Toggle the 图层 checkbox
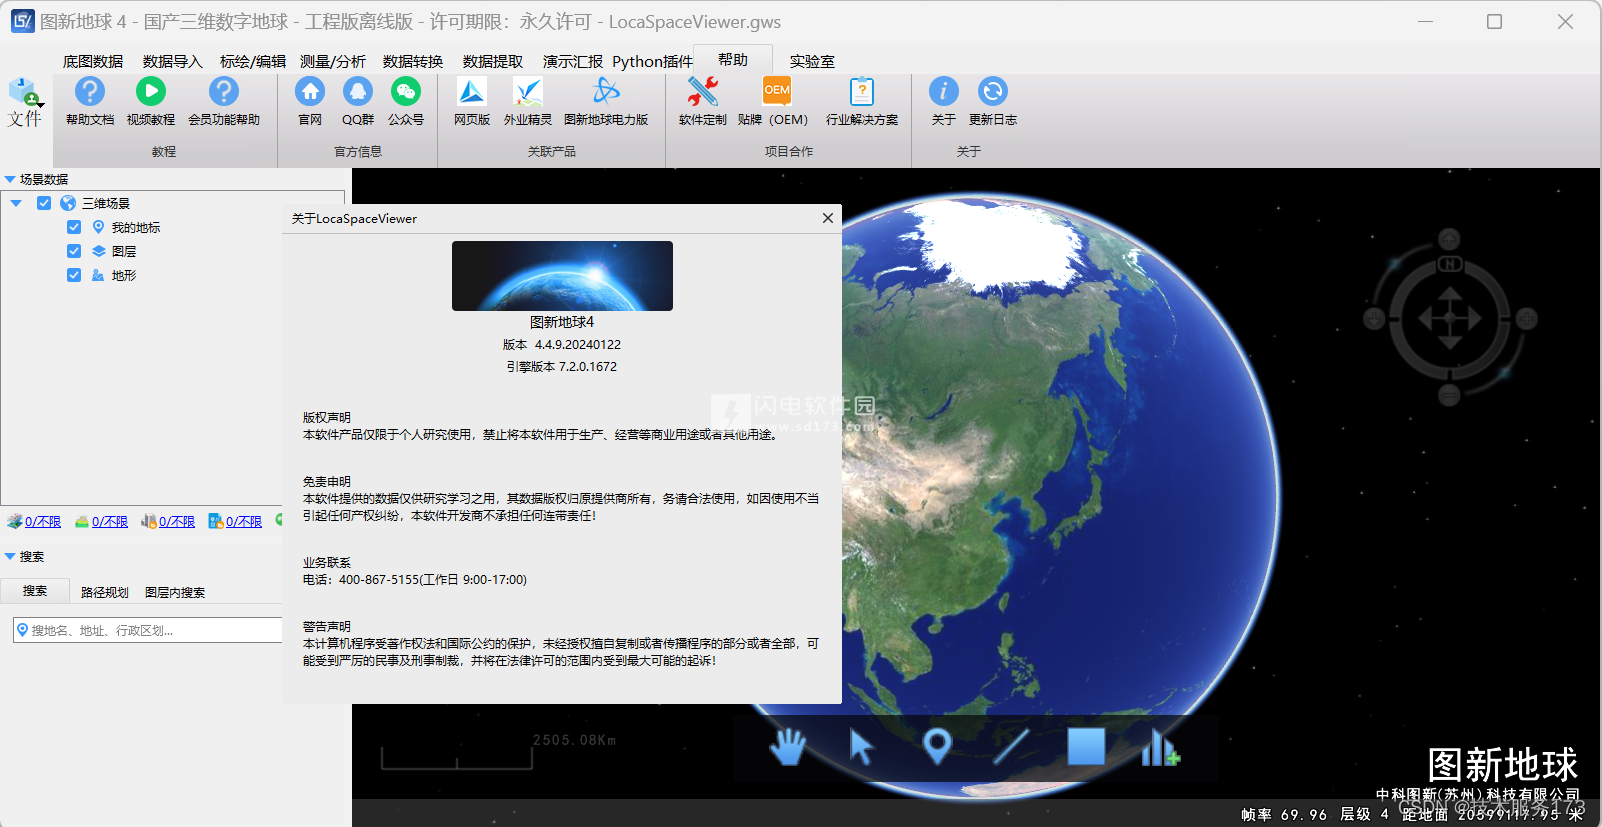This screenshot has height=827, width=1602. 74,251
